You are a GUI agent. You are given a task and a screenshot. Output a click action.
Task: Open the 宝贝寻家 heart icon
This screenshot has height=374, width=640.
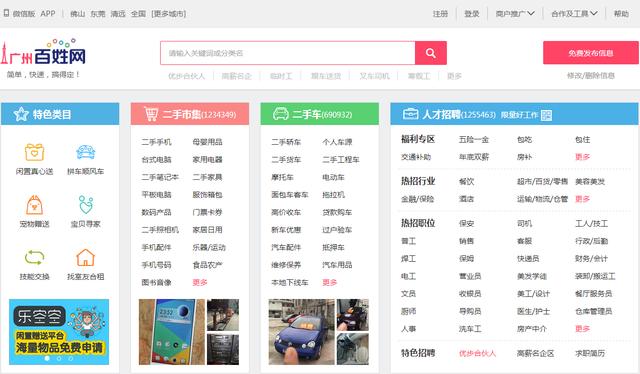point(85,205)
